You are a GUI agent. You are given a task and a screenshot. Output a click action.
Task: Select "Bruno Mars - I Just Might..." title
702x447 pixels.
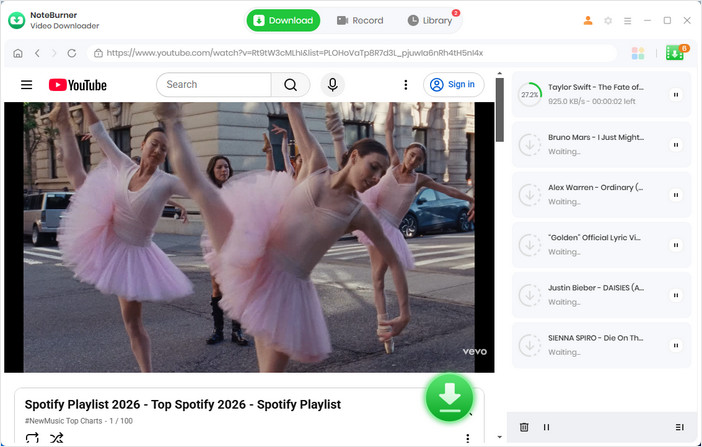pyautogui.click(x=596, y=138)
